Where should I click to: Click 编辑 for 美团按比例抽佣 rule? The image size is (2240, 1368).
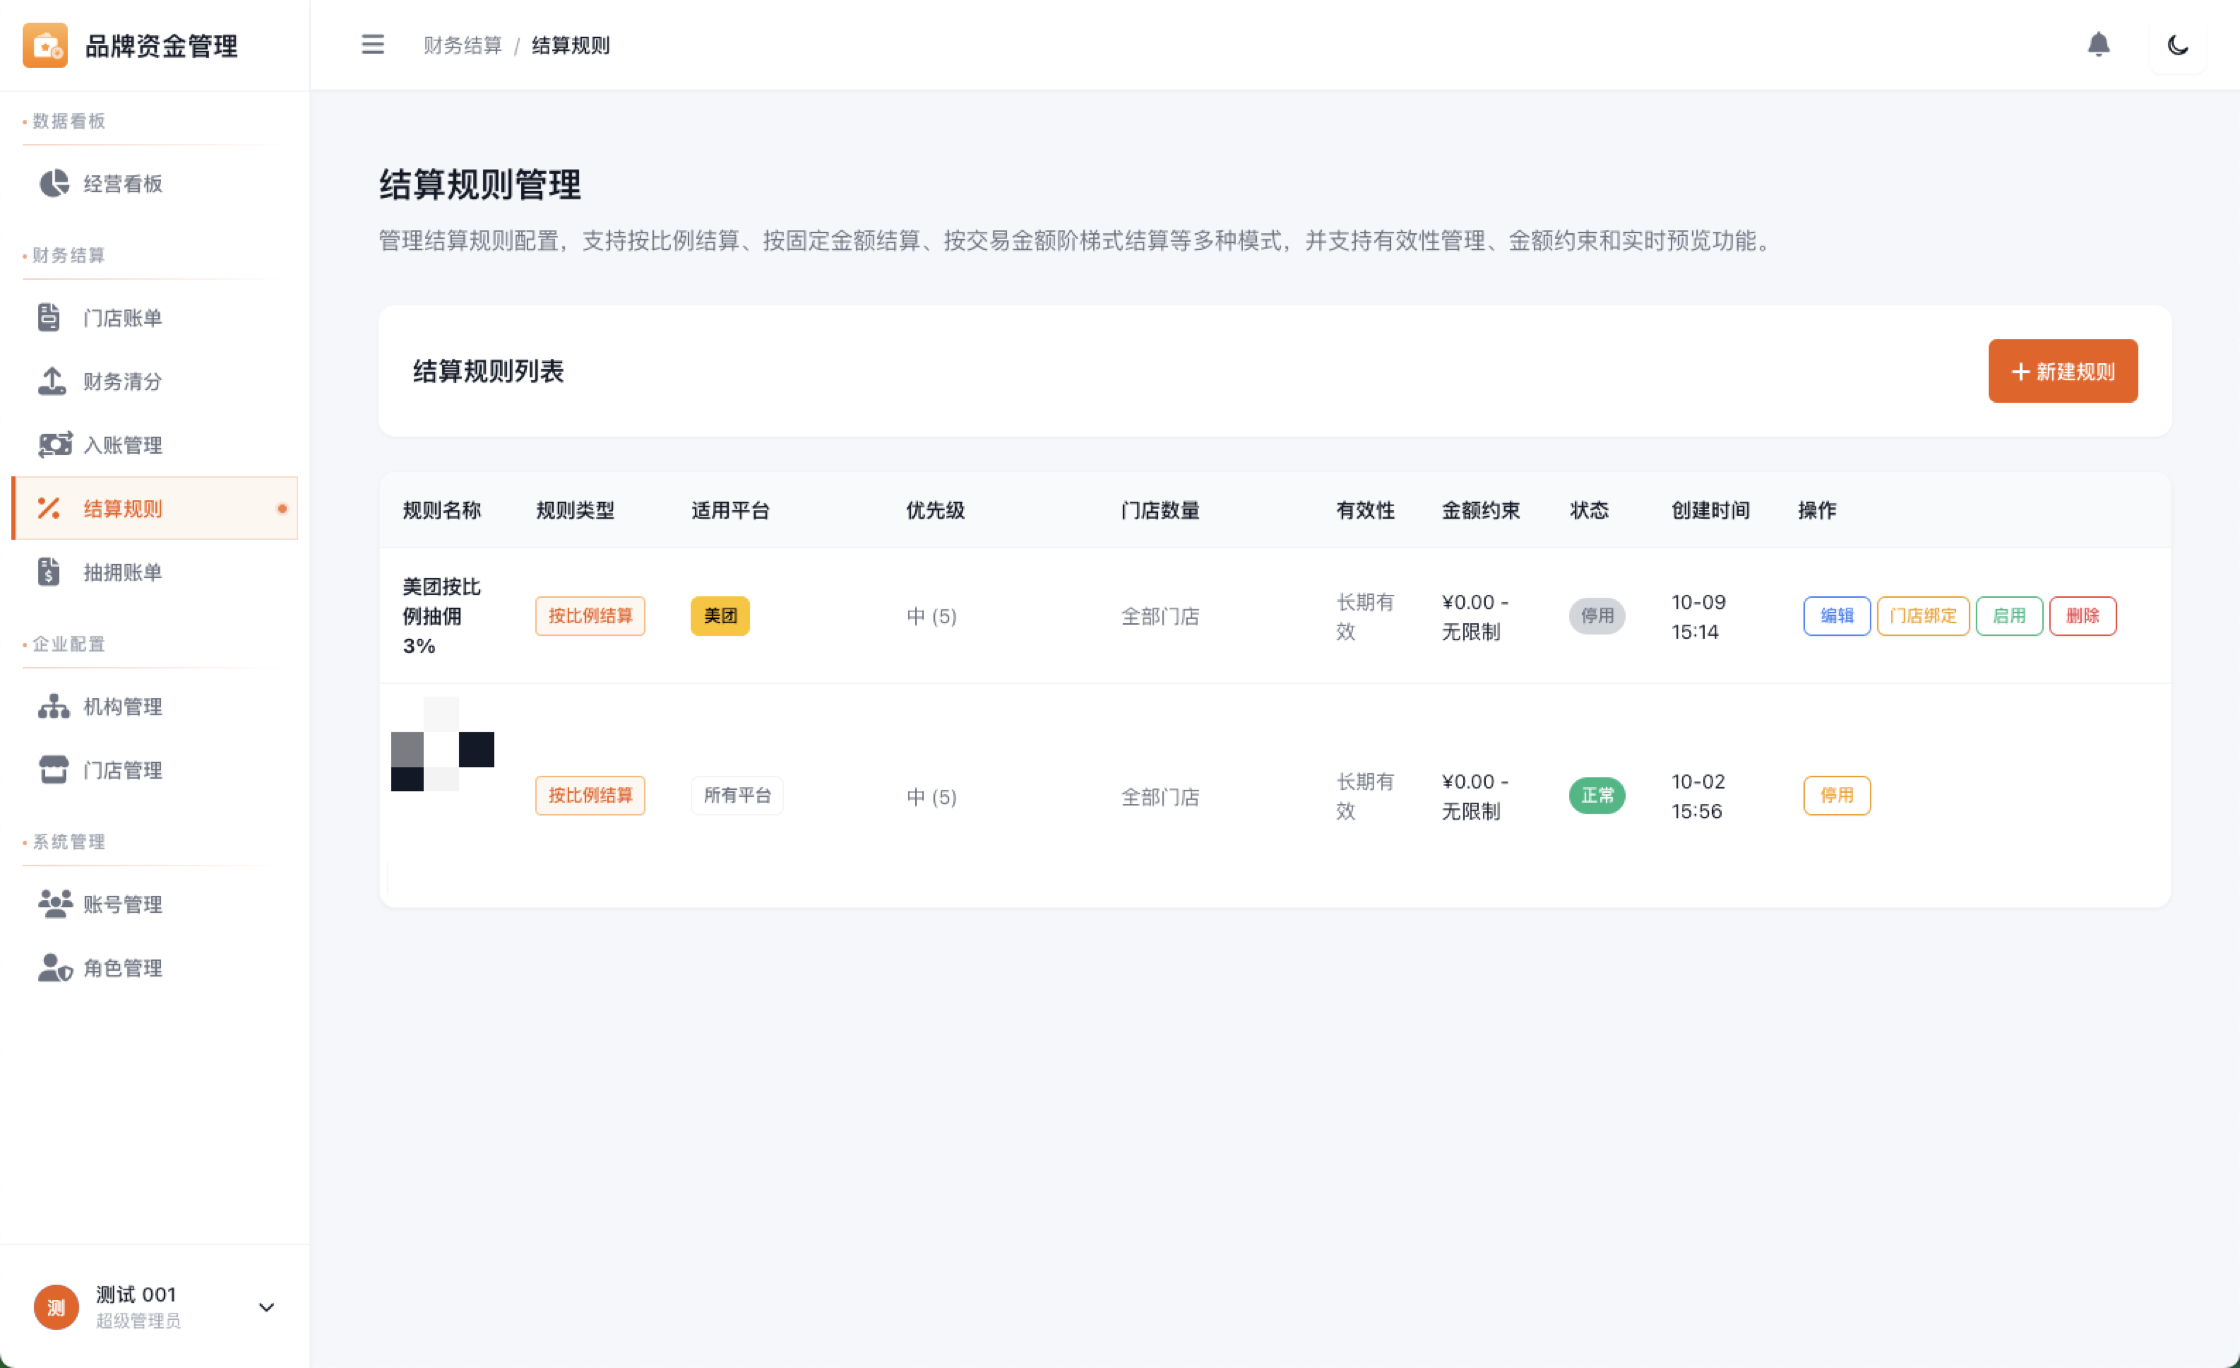1836,616
